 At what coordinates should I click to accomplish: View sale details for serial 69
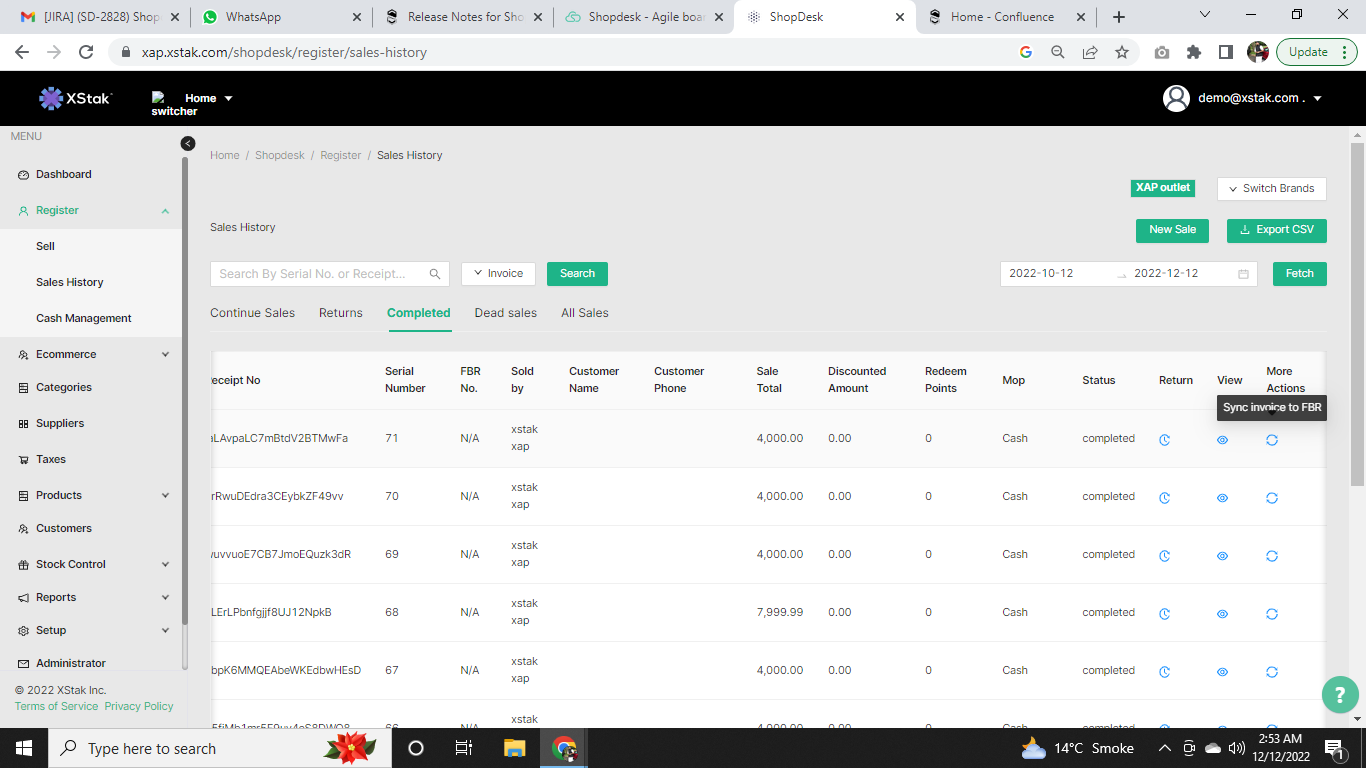click(1222, 556)
